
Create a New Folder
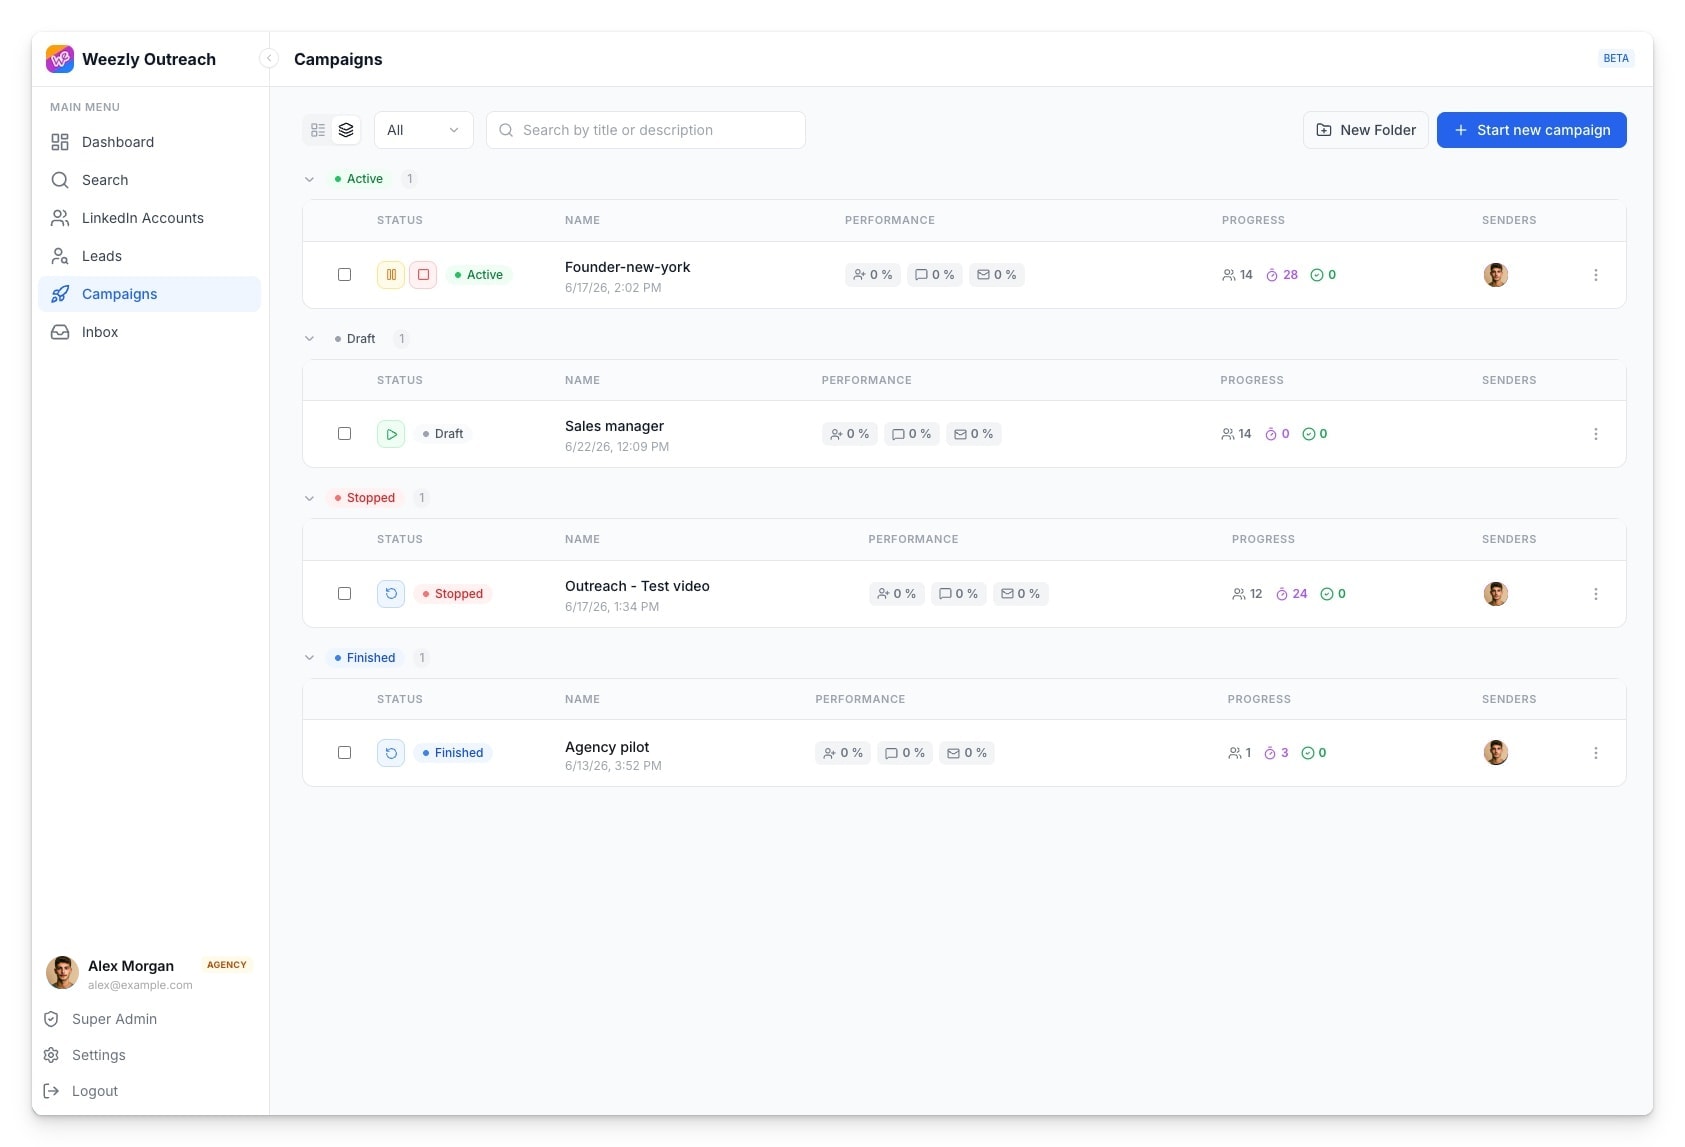coord(1365,130)
